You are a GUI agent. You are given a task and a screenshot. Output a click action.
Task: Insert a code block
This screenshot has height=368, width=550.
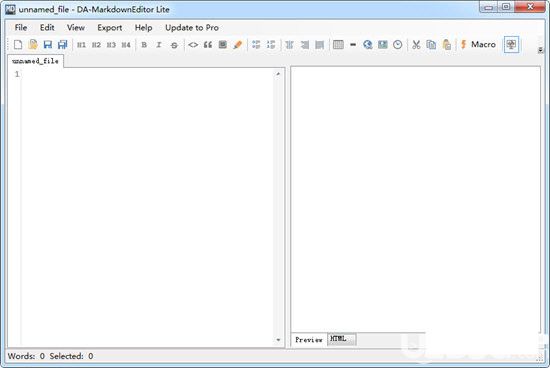click(223, 45)
